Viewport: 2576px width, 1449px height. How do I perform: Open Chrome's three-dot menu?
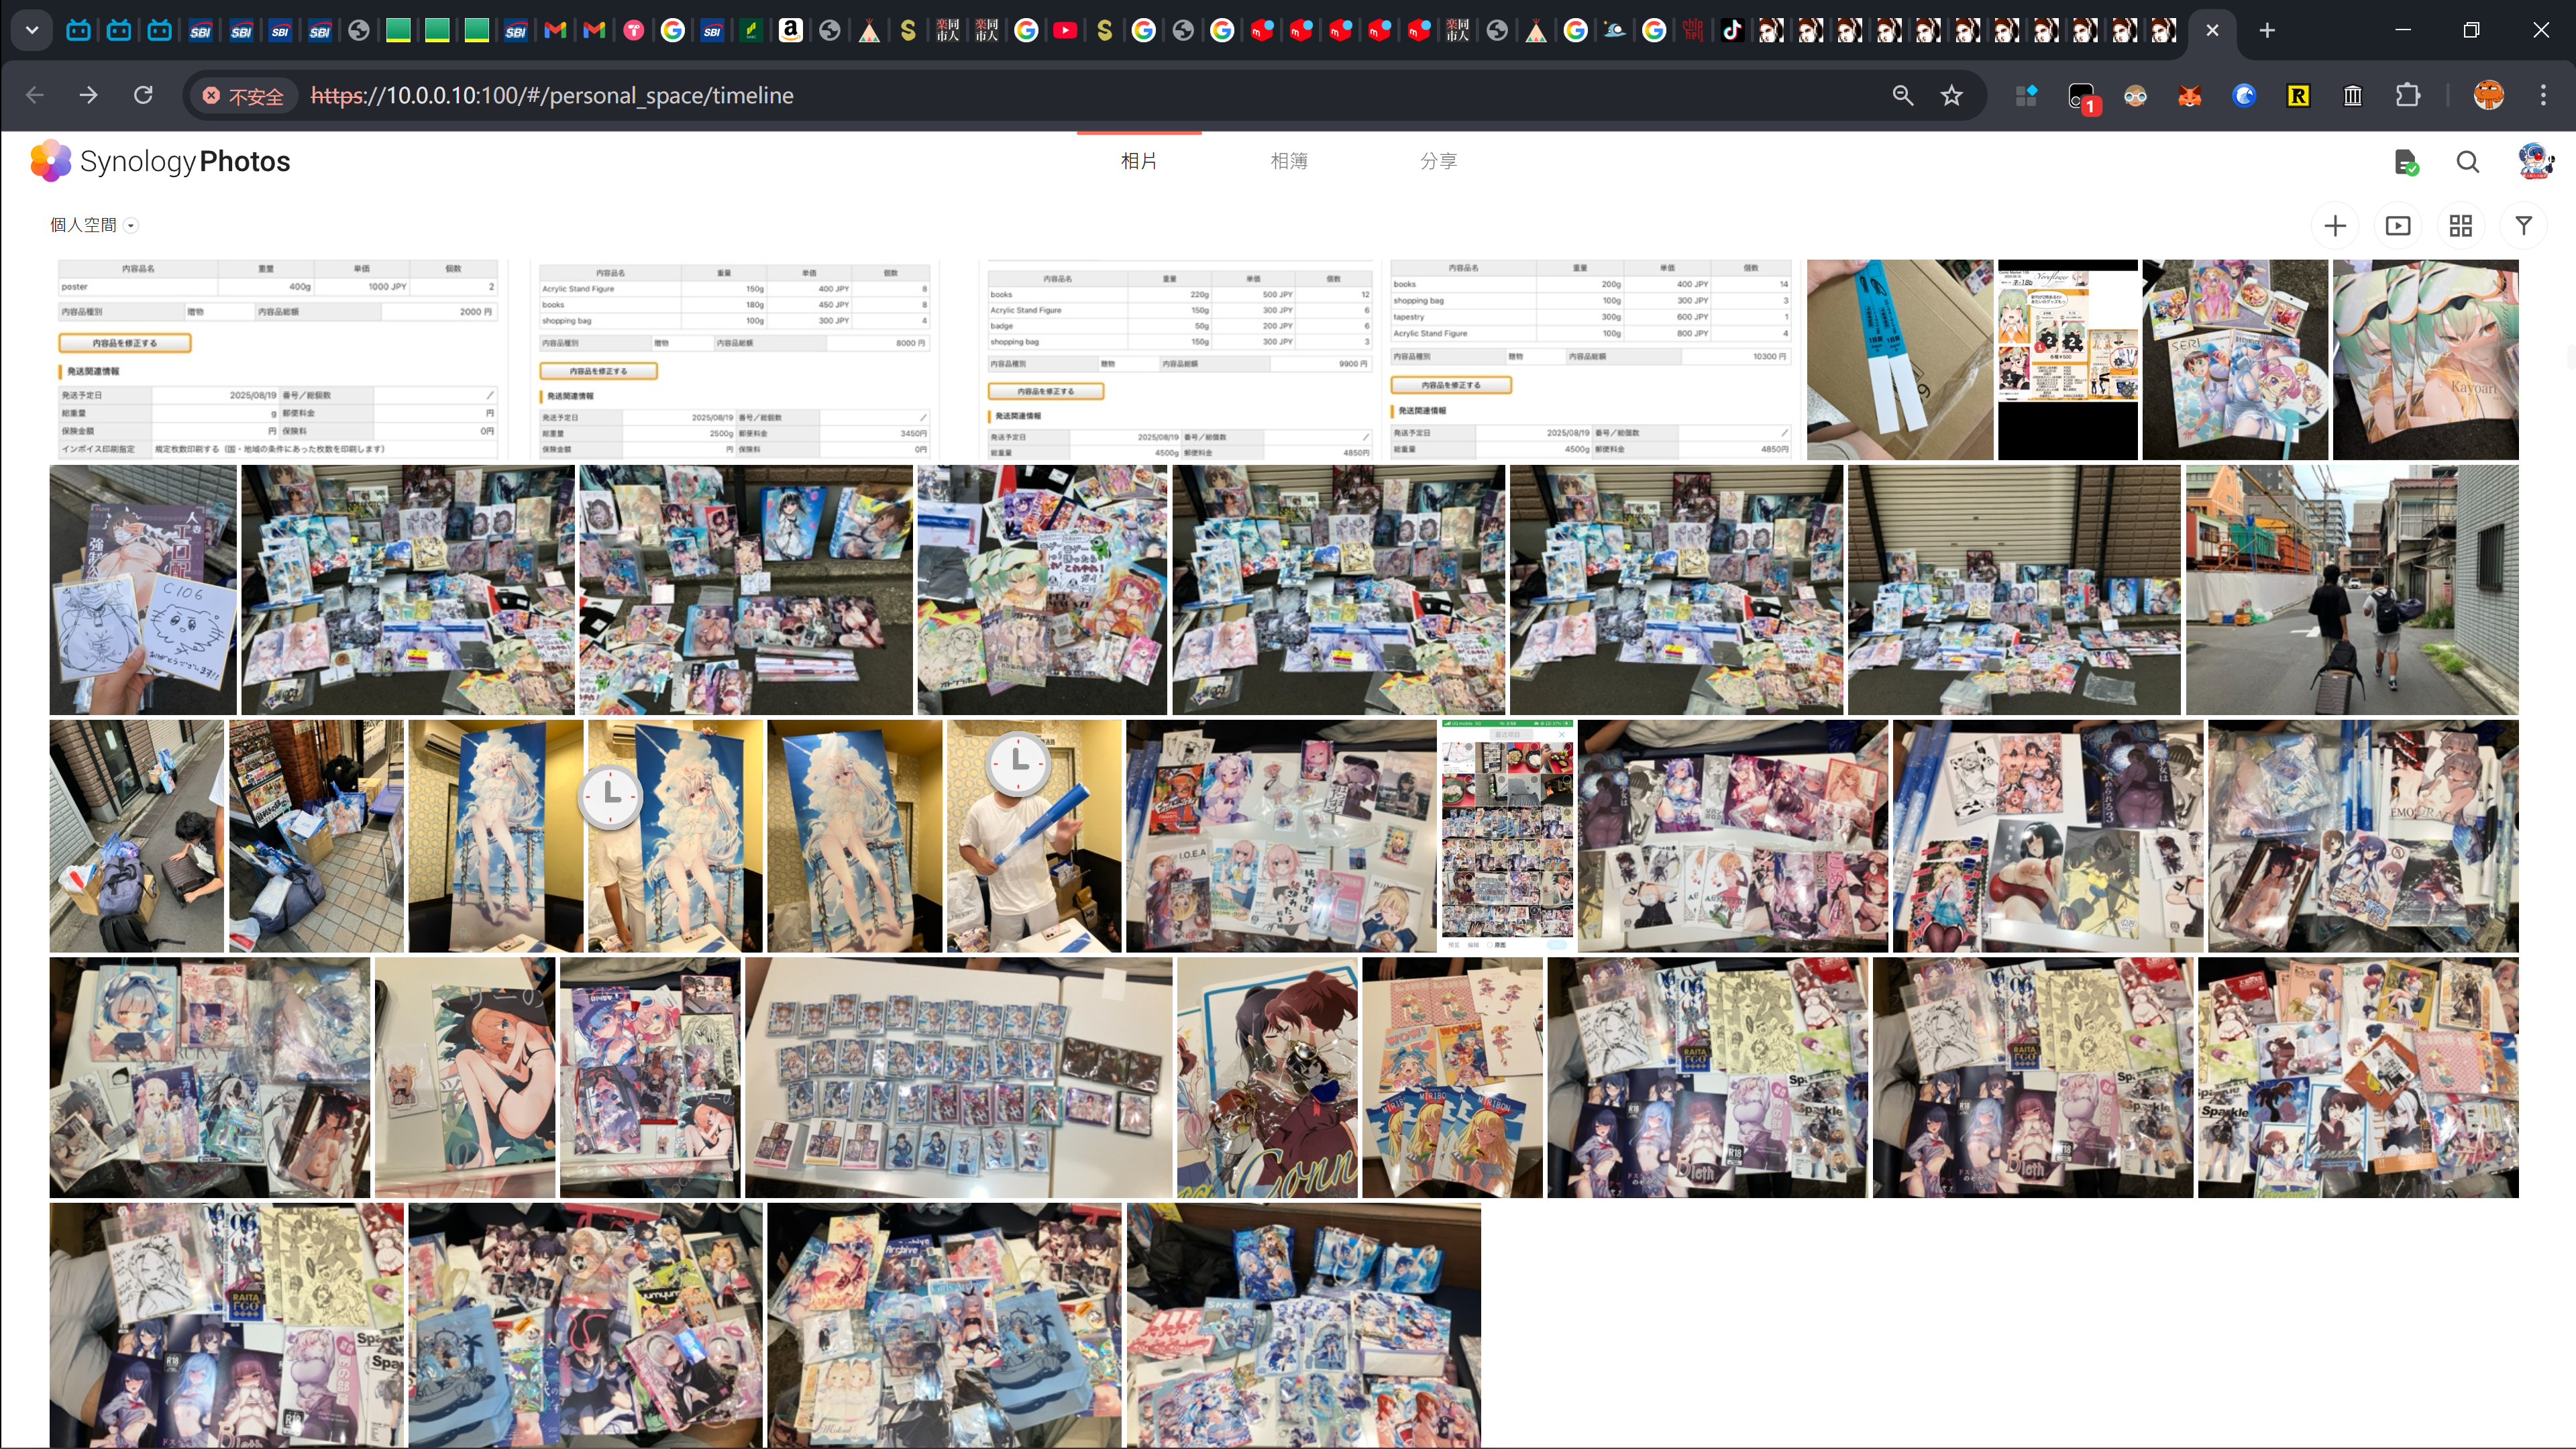[x=2543, y=95]
